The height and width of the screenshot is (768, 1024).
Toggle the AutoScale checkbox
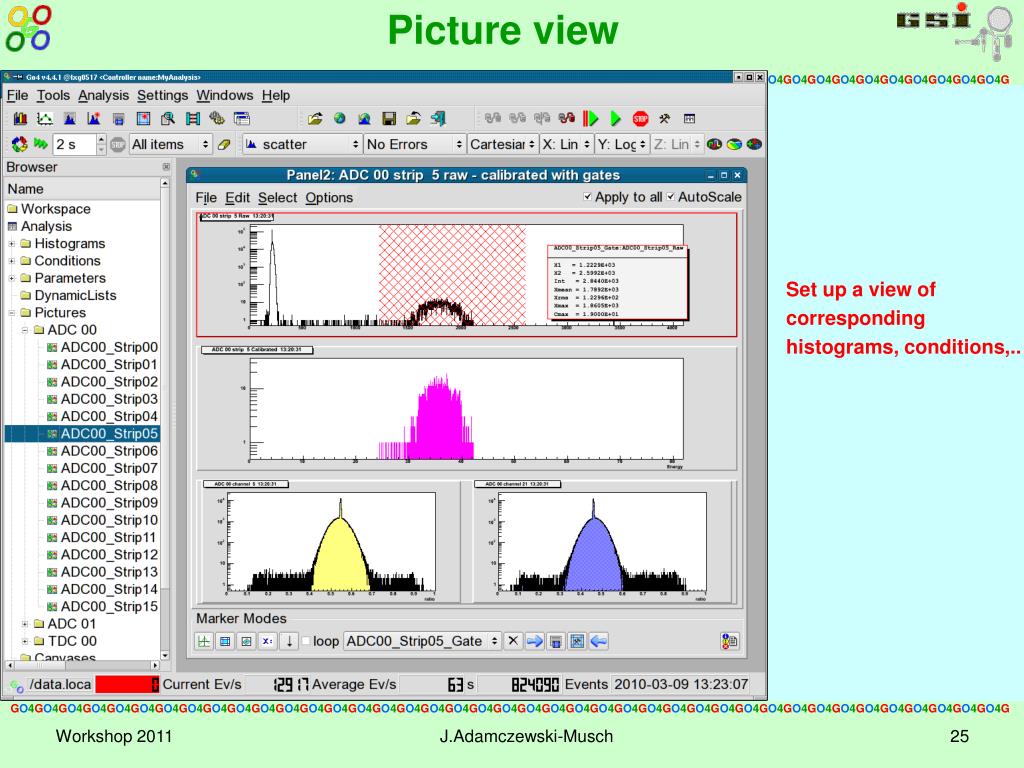click(671, 197)
